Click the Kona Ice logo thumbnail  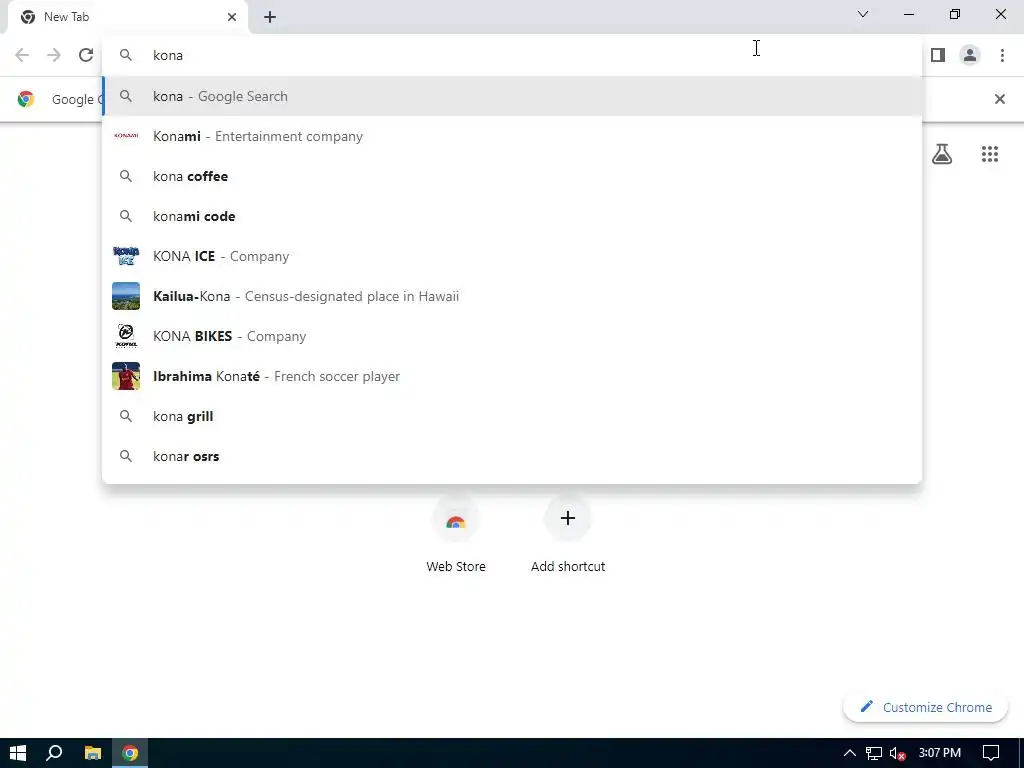(126, 256)
